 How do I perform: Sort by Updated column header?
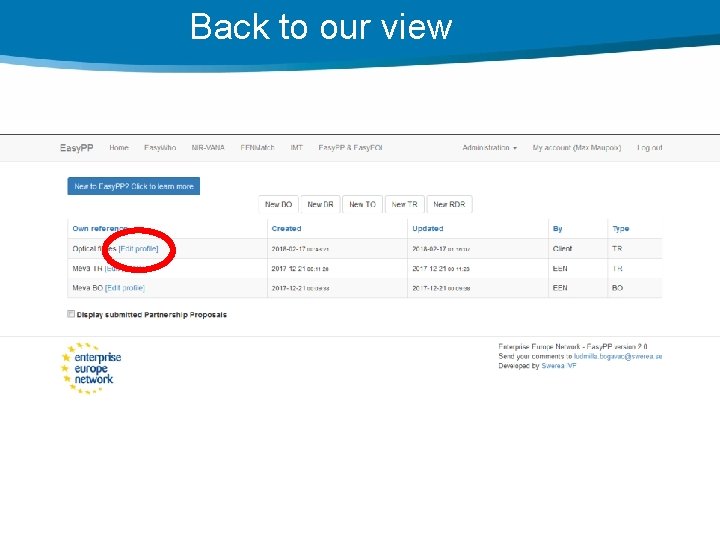click(x=428, y=229)
